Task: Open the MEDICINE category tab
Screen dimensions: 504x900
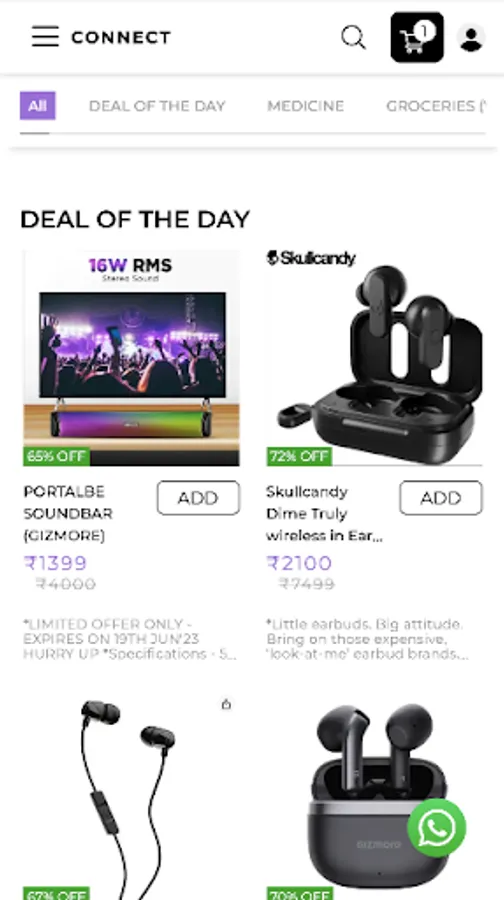Action: (x=305, y=106)
